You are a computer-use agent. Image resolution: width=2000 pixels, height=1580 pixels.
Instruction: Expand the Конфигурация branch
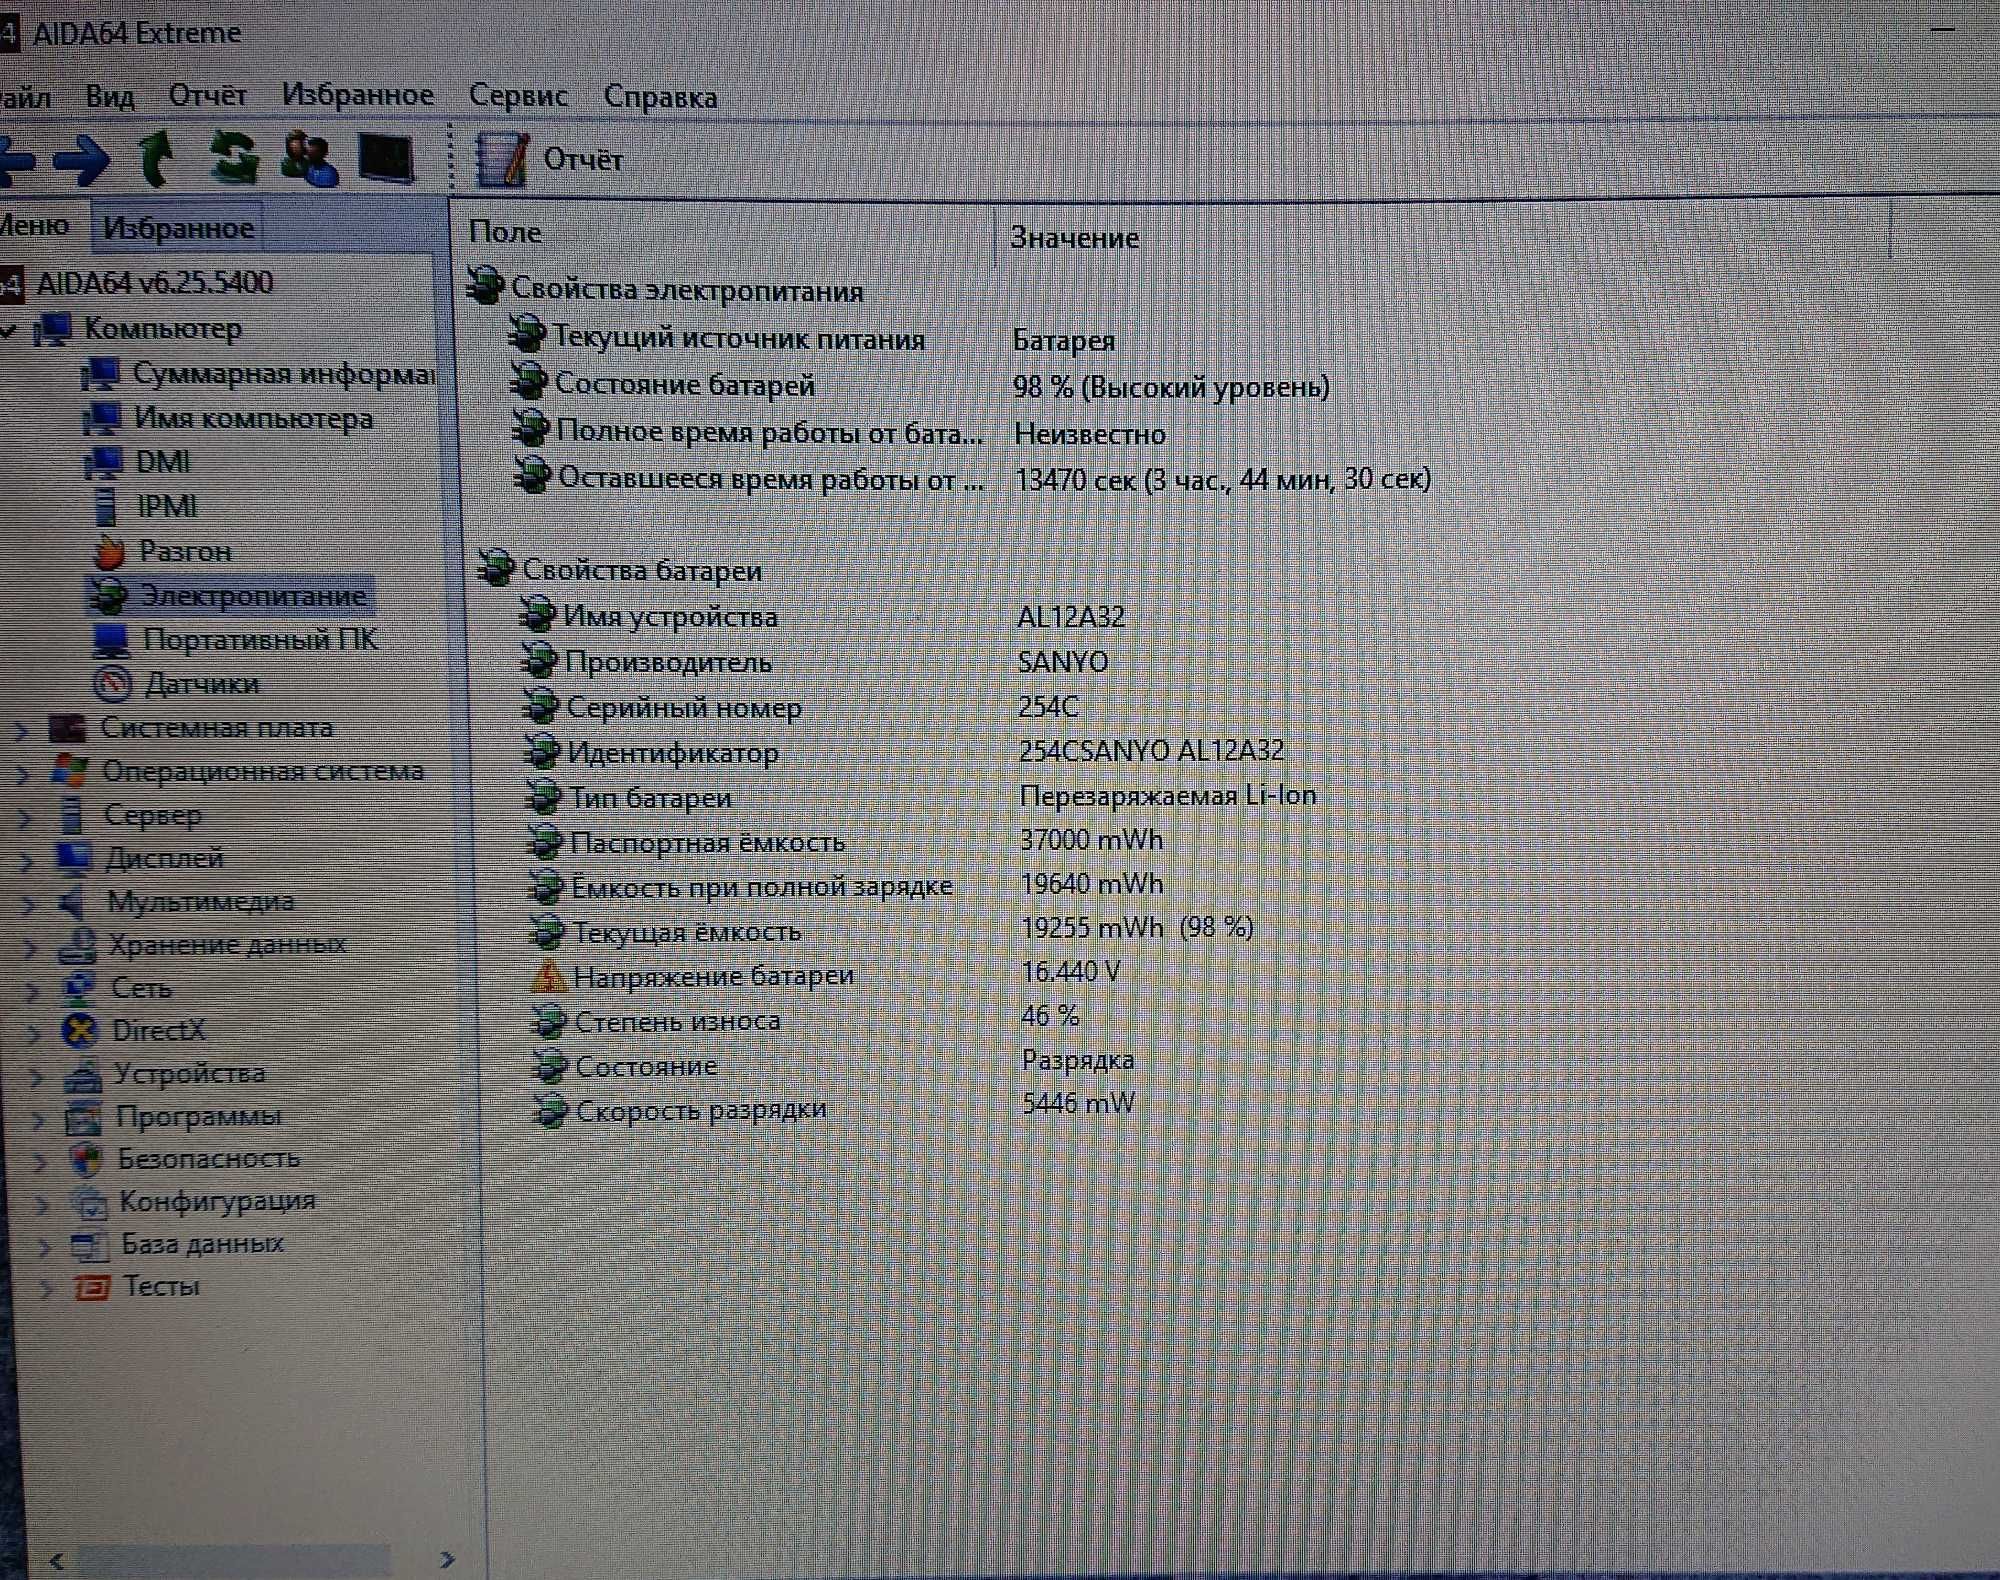click(x=41, y=1205)
